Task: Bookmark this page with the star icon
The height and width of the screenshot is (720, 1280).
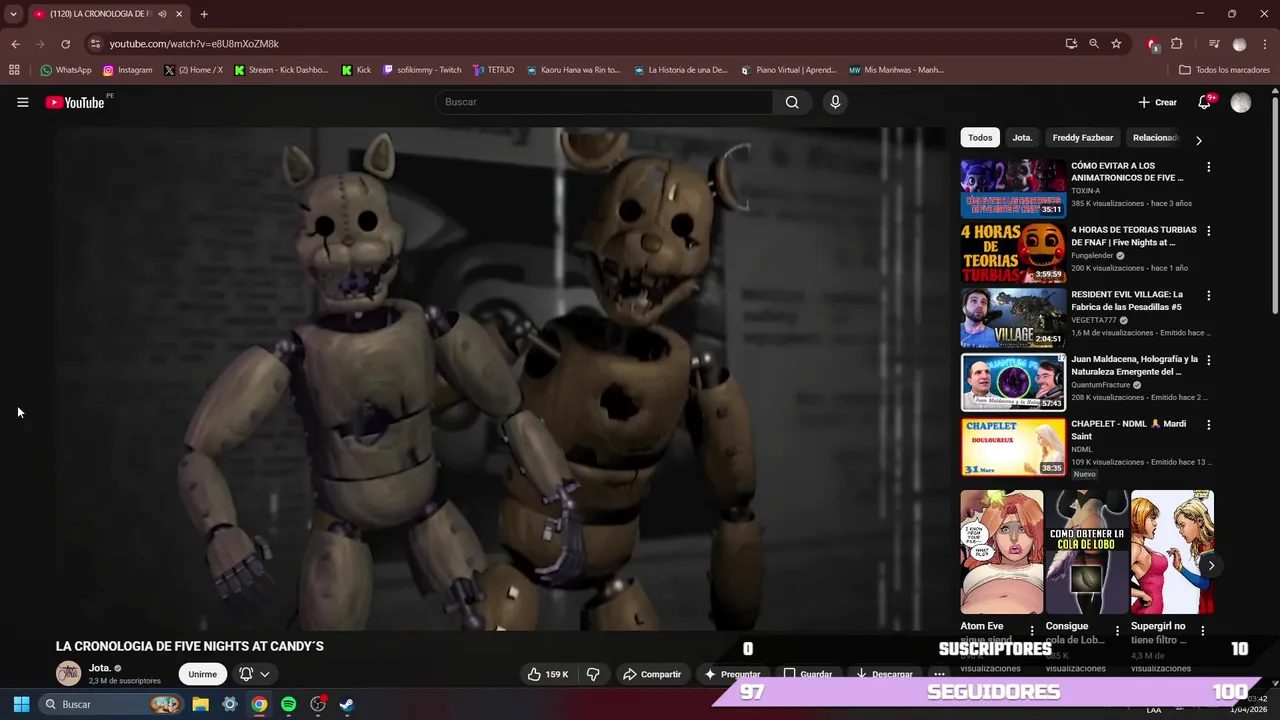Action: point(1116,44)
